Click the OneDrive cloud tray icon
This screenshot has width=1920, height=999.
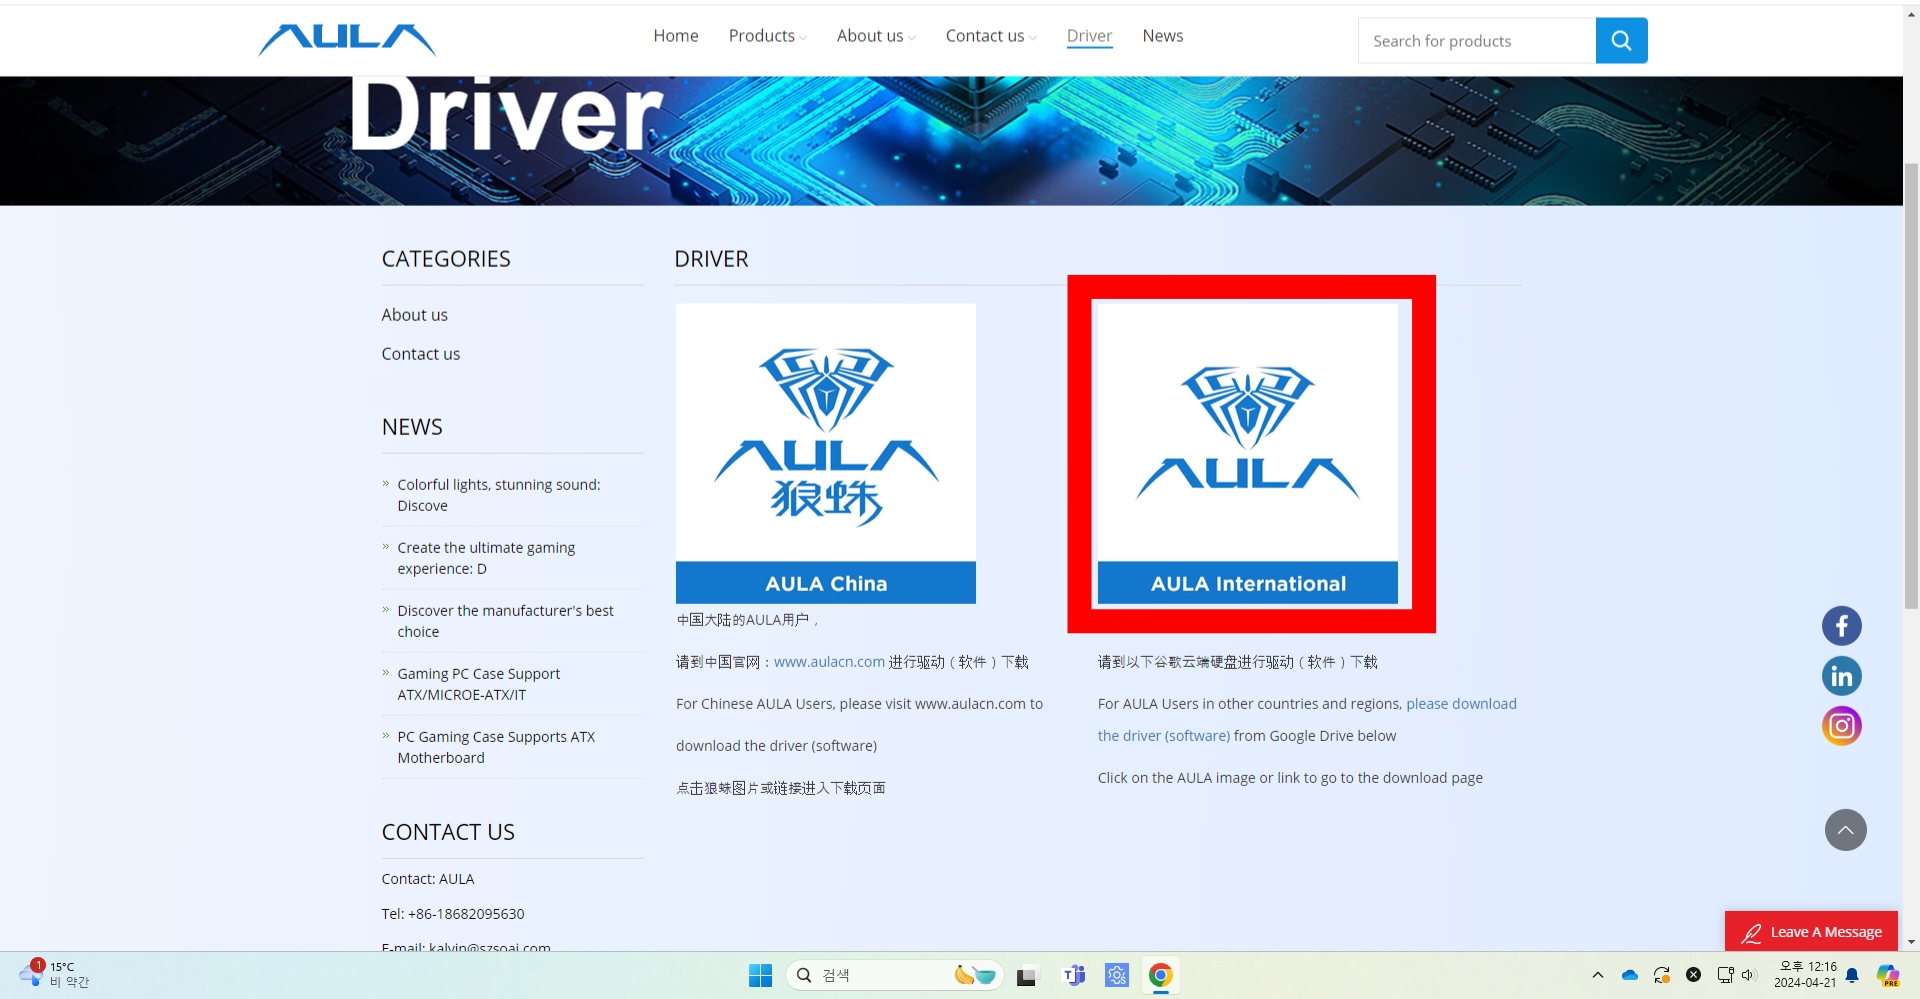click(1629, 975)
